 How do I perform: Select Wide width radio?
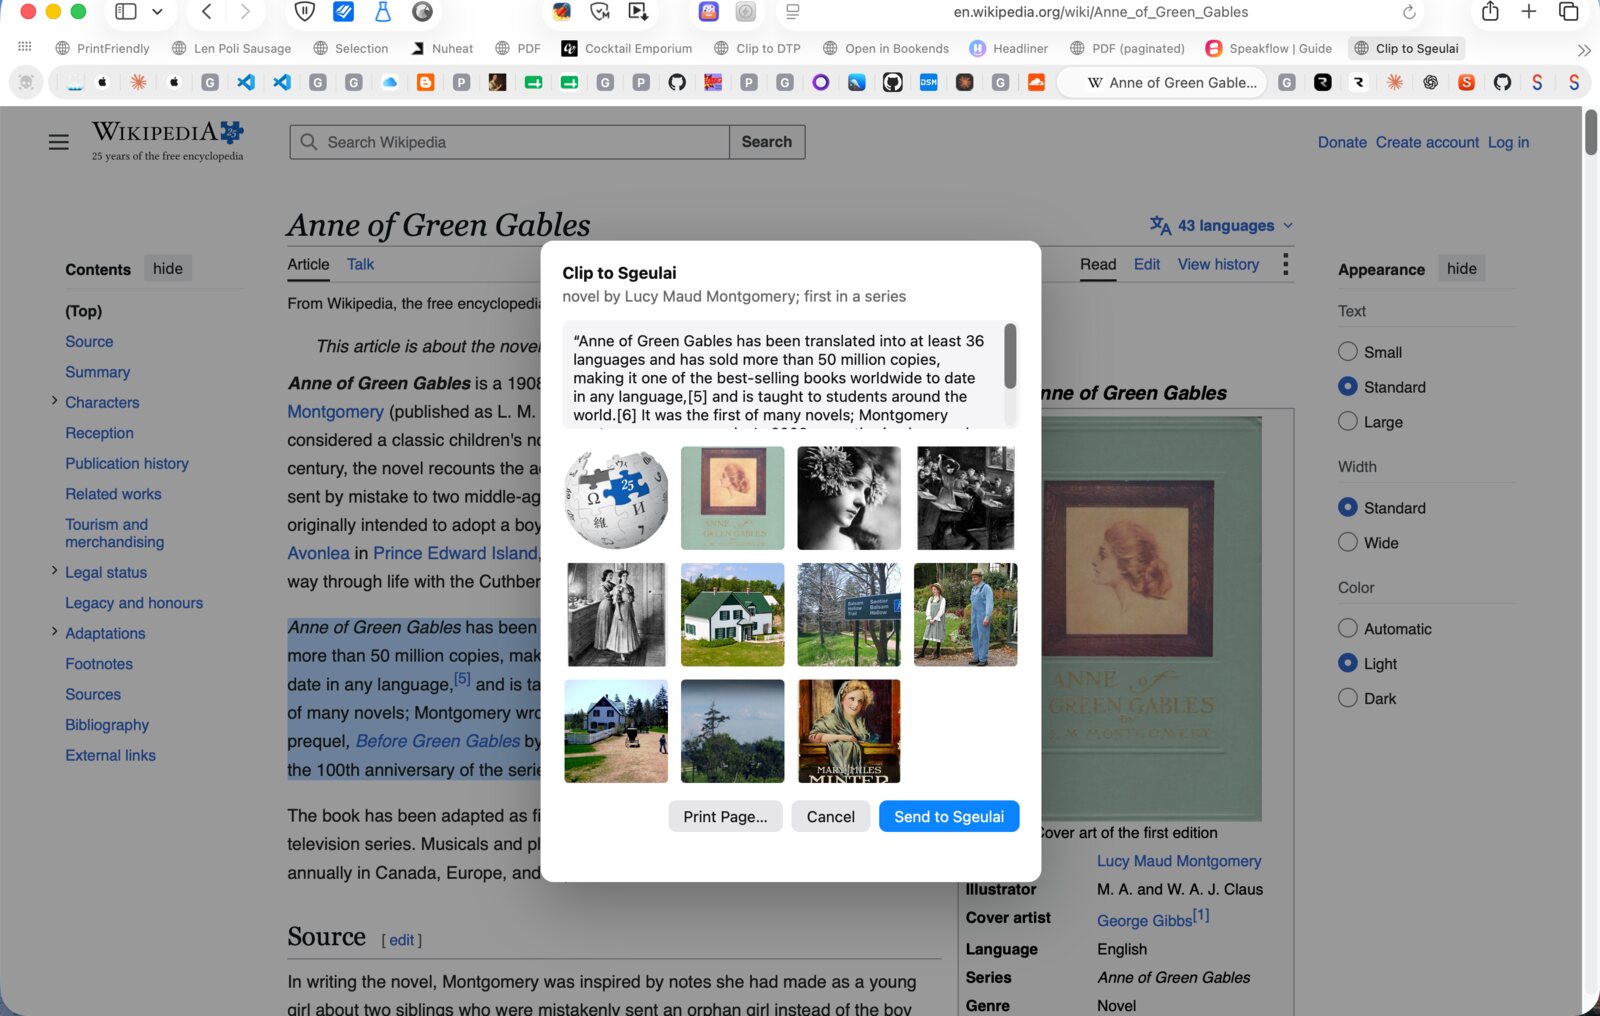tap(1348, 542)
